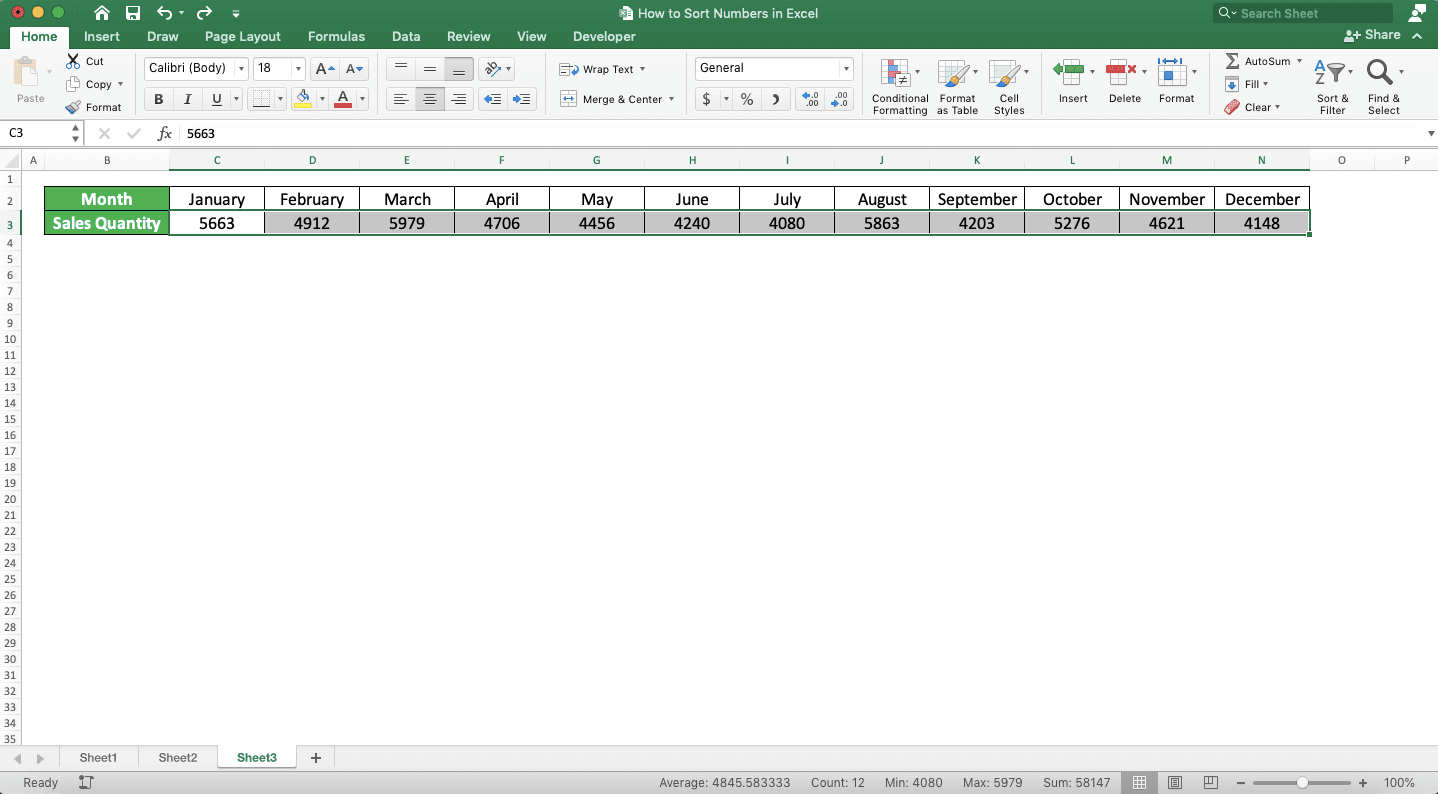The height and width of the screenshot is (794, 1438).
Task: Open the Formulas ribbon tab
Action: [336, 36]
